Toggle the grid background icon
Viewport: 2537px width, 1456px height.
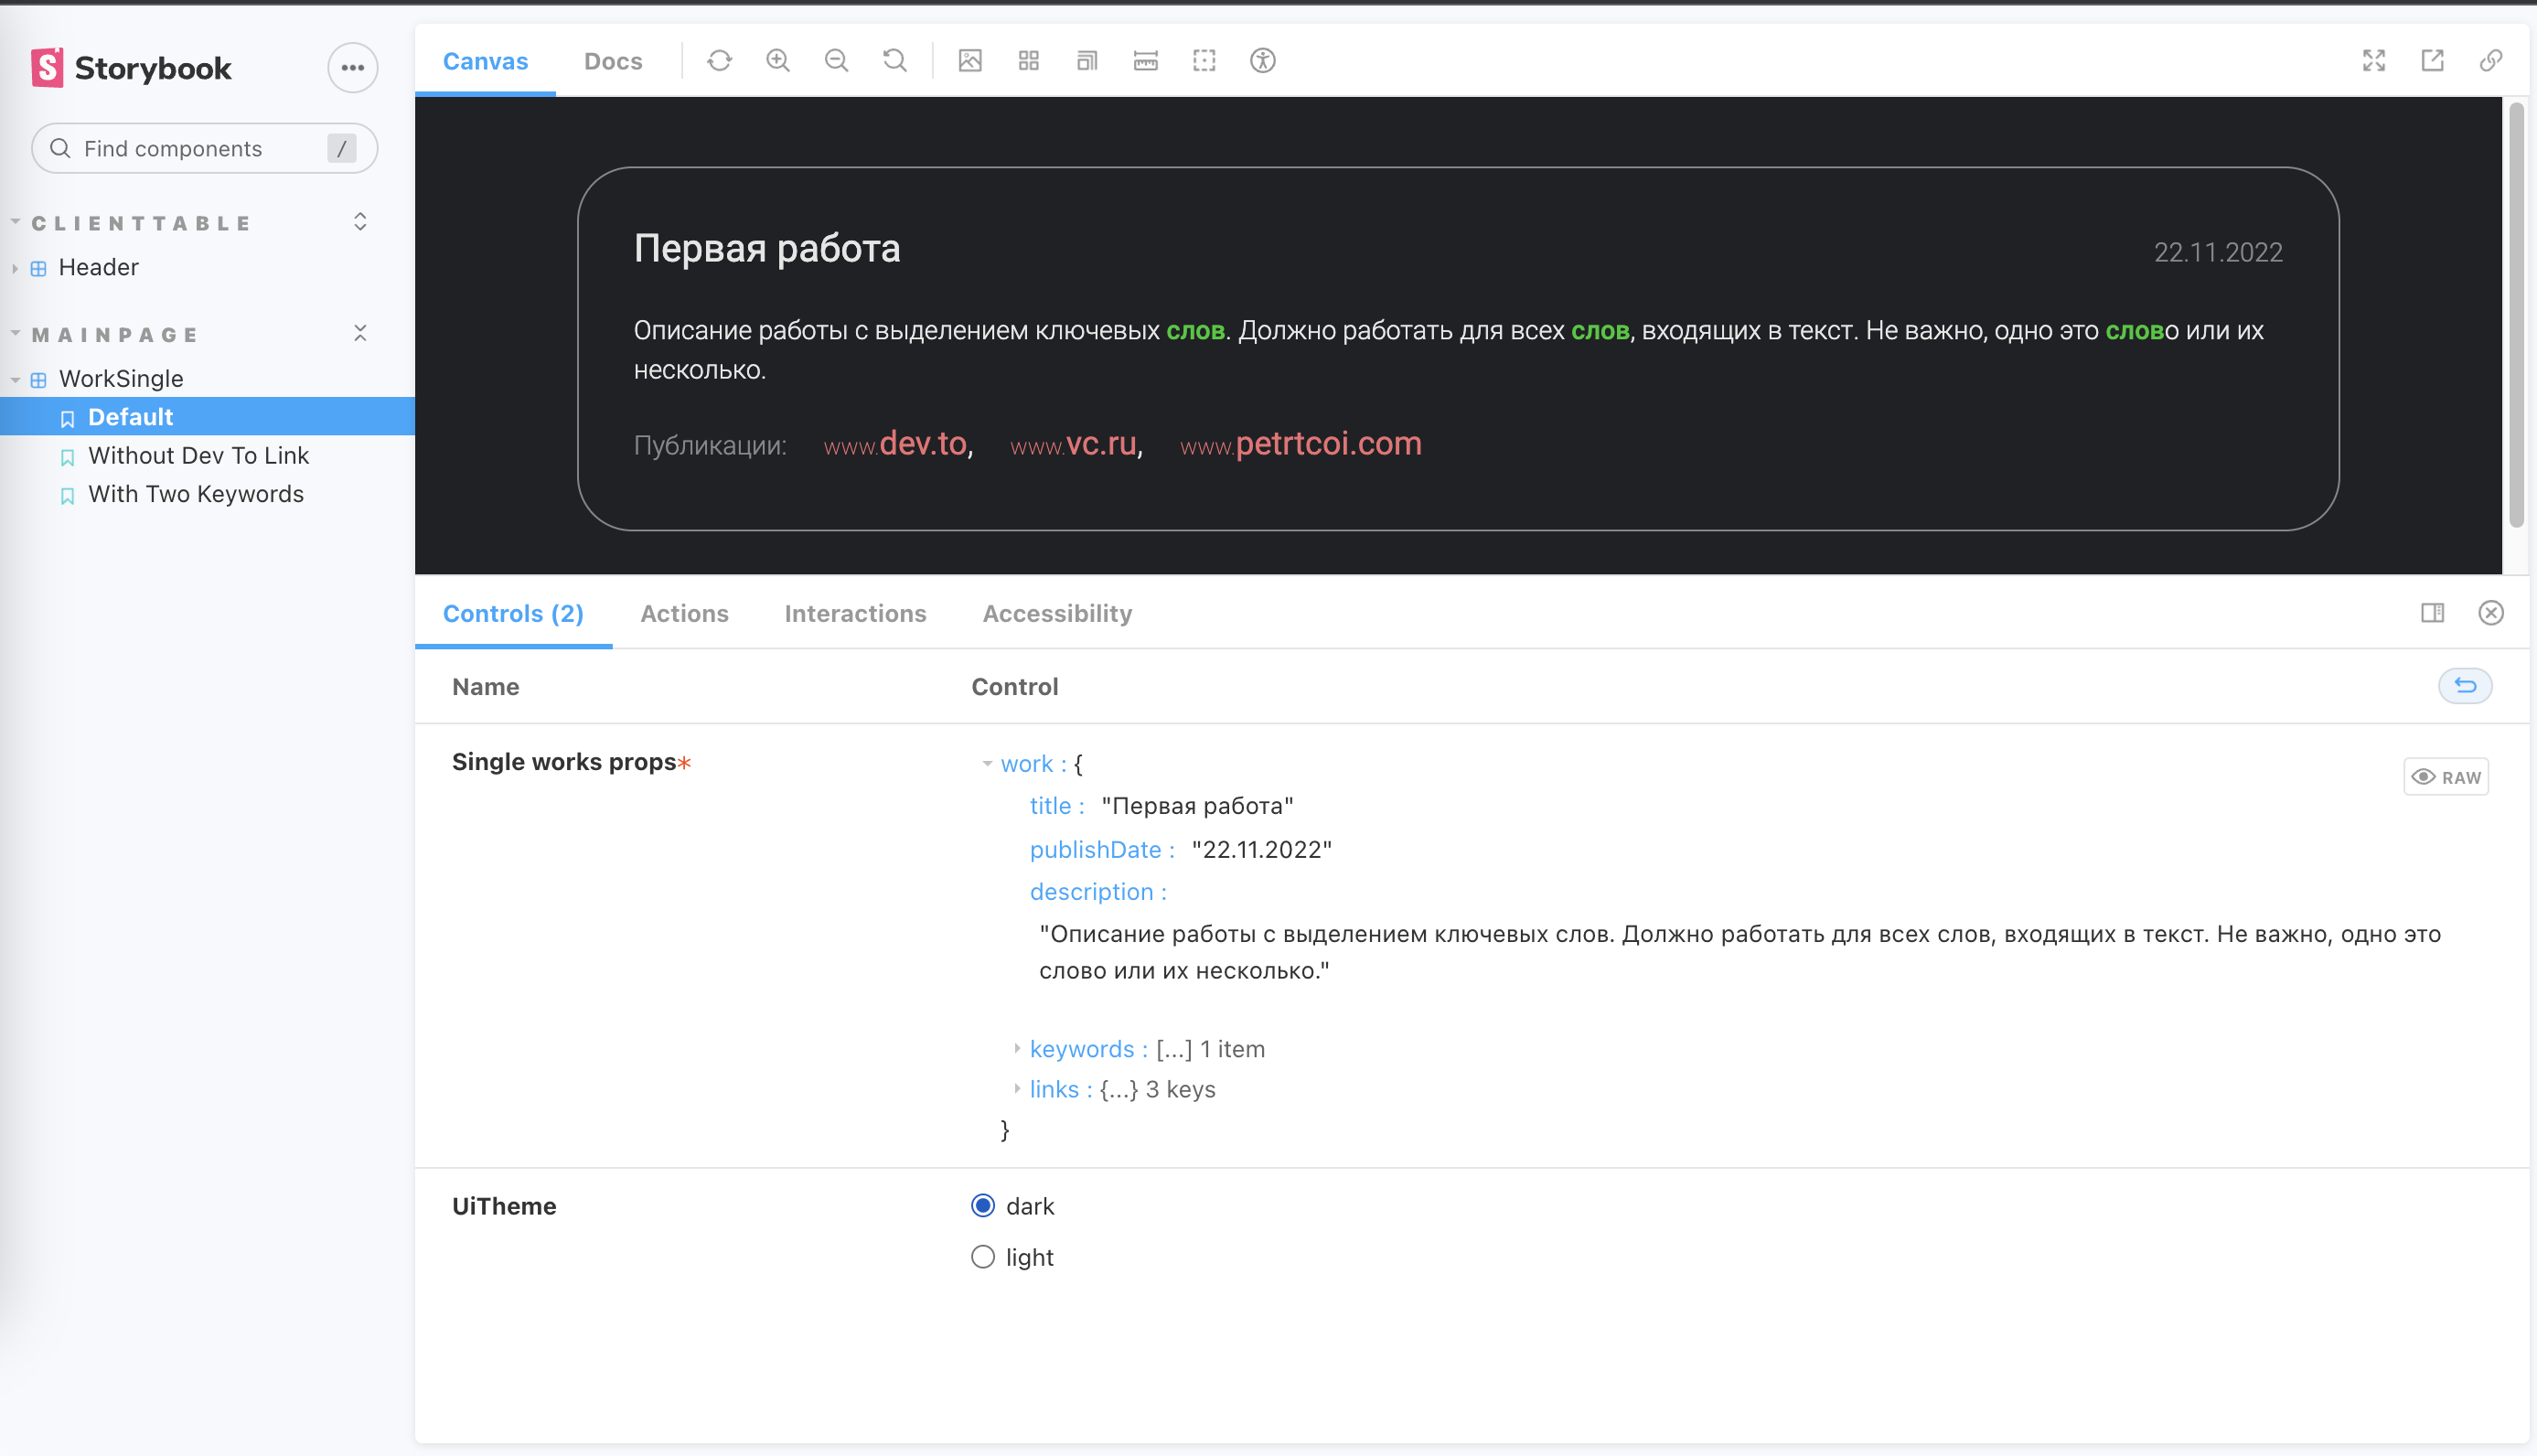[x=1028, y=61]
